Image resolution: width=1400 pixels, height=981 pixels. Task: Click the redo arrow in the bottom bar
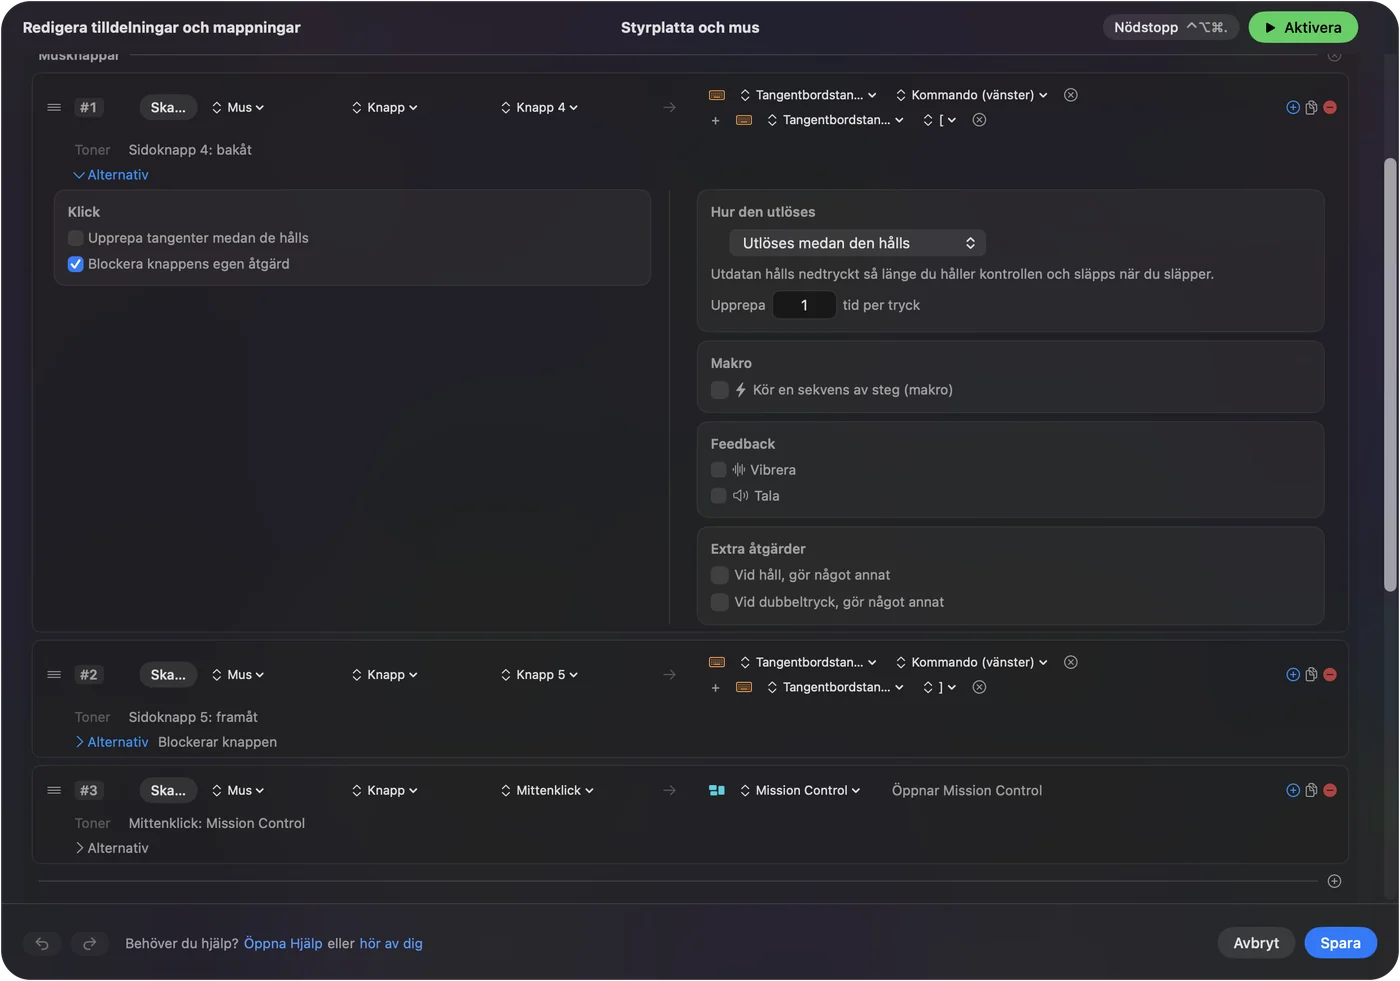89,943
